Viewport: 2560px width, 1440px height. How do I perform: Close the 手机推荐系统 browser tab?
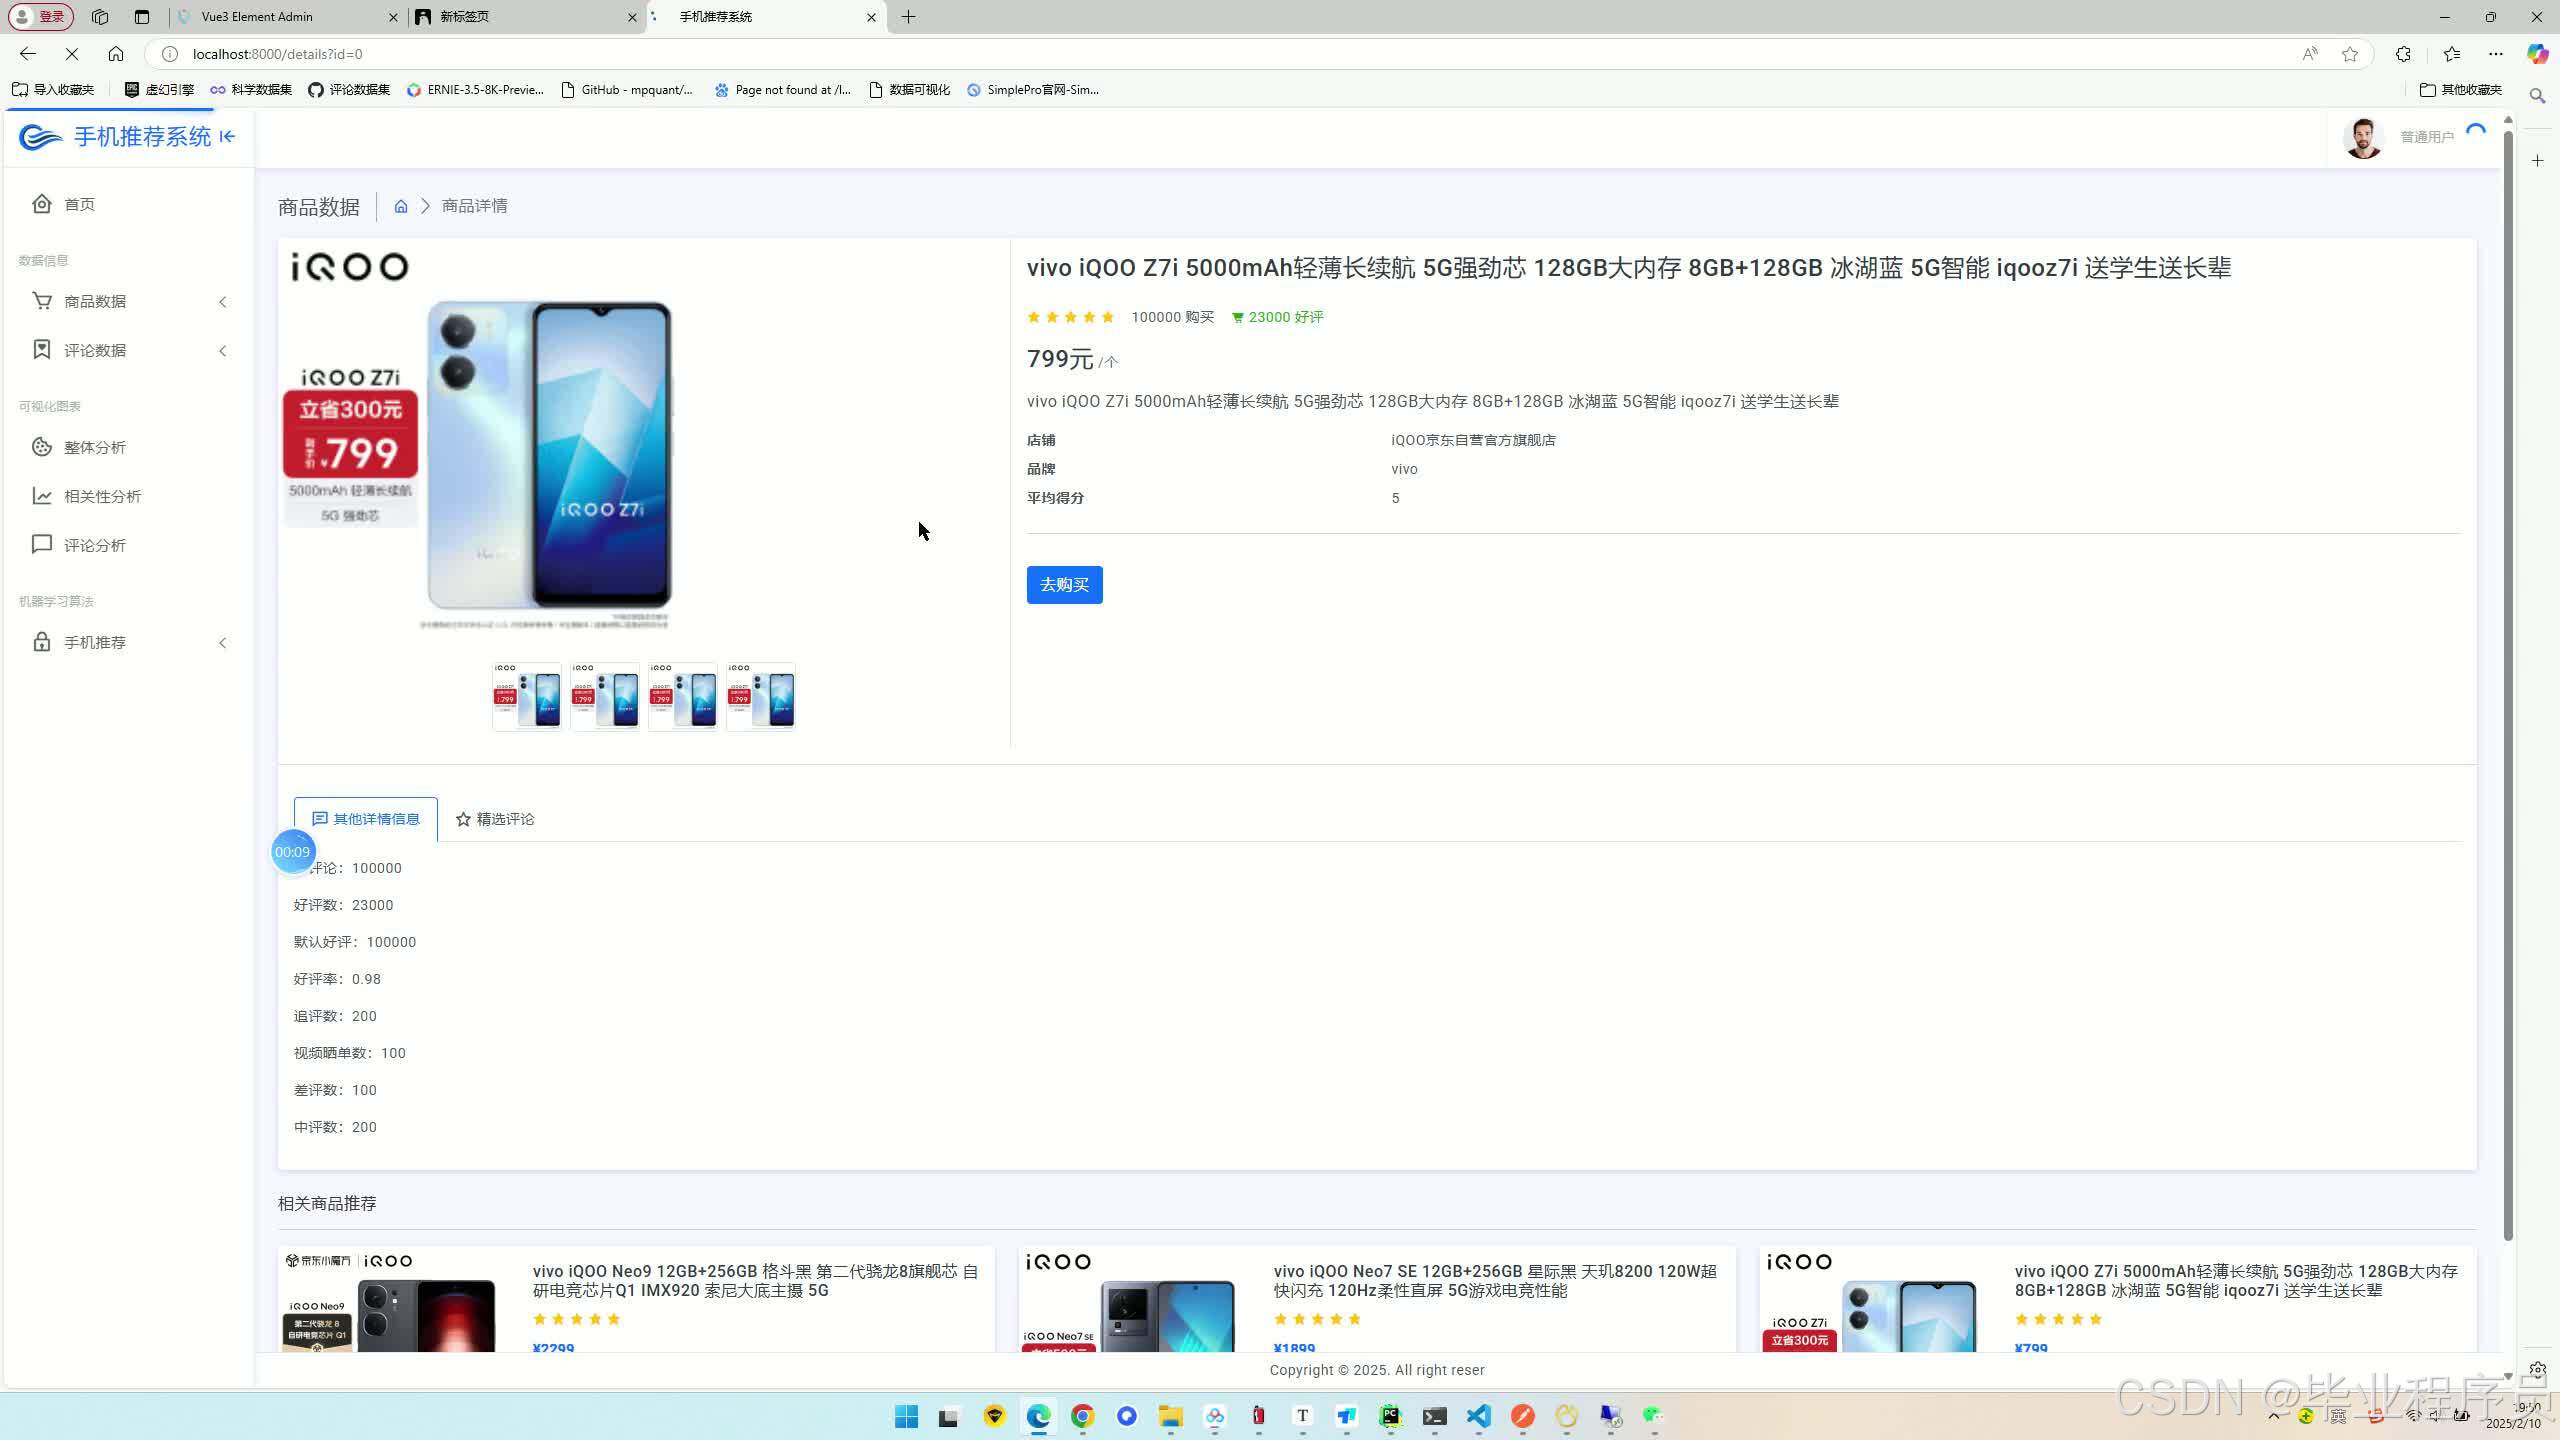pyautogui.click(x=871, y=17)
